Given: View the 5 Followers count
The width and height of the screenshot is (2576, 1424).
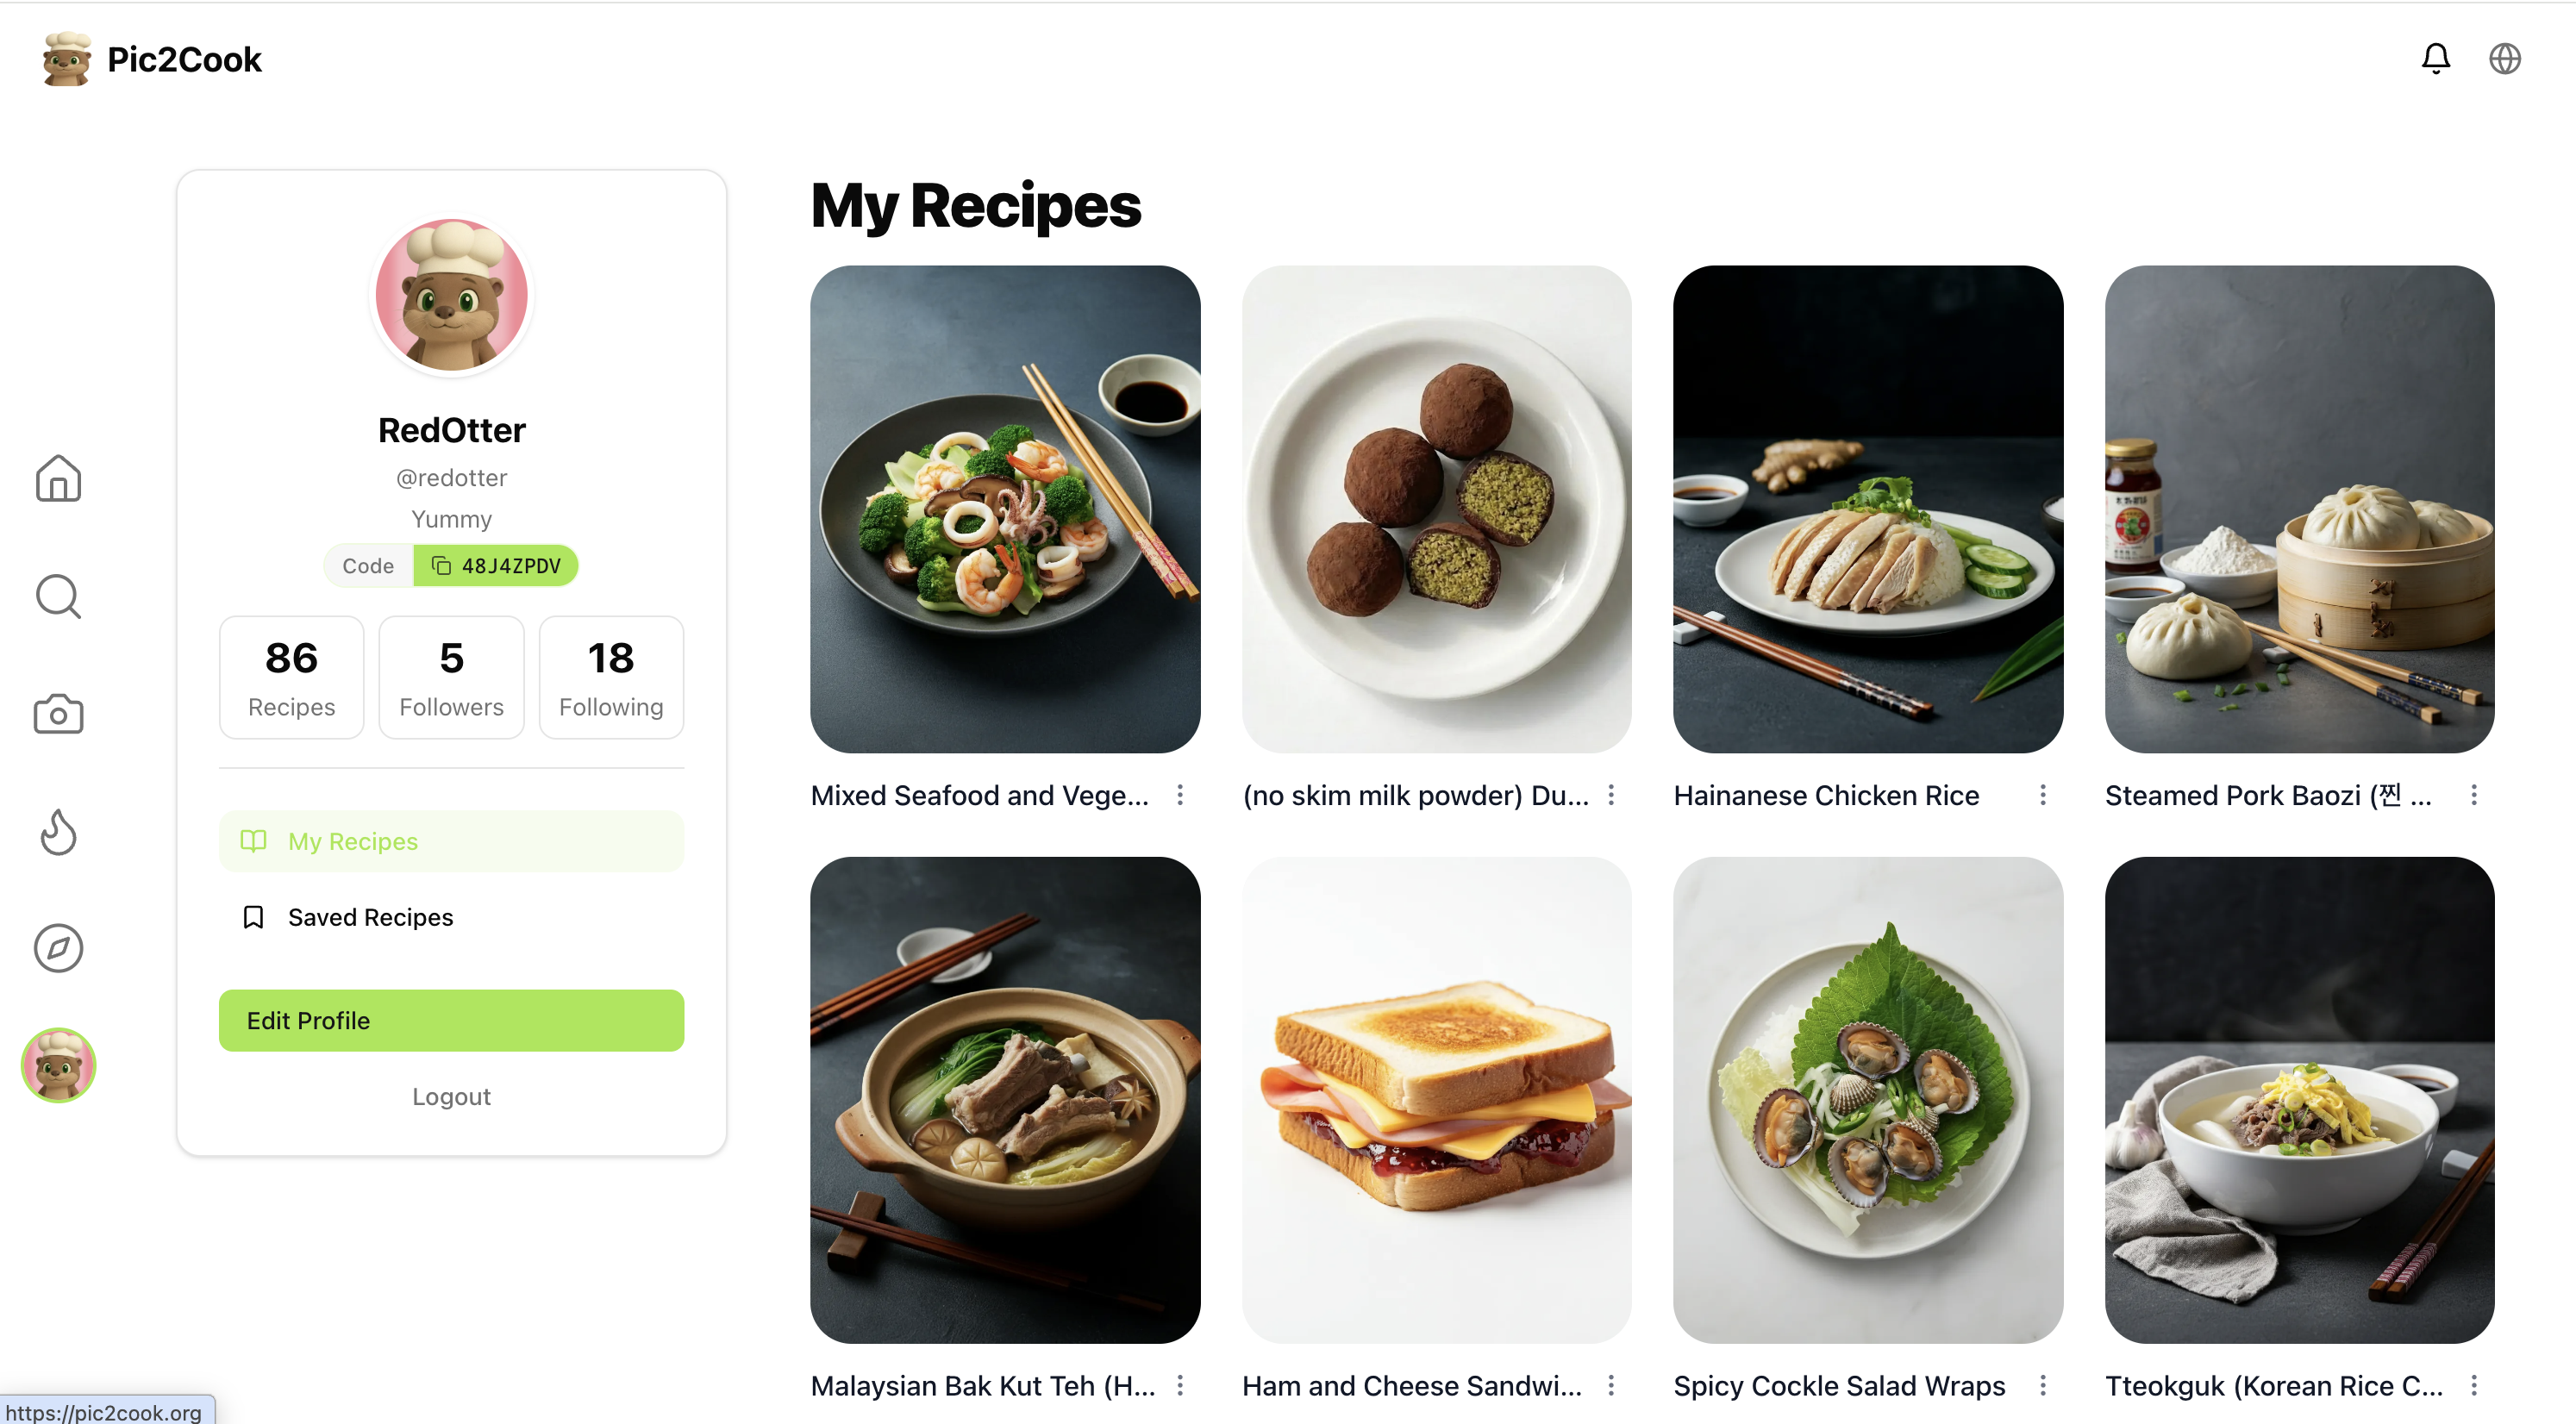Looking at the screenshot, I should click(x=451, y=677).
